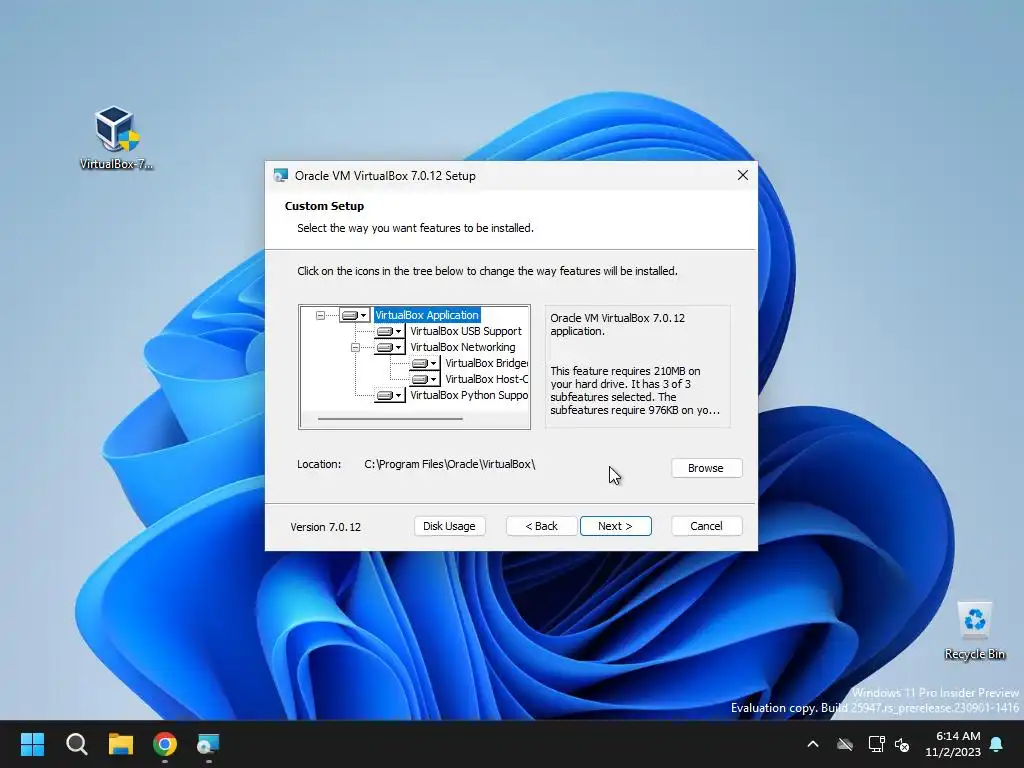Open VirtualBox Bridged feature dropdown icon

click(x=424, y=363)
